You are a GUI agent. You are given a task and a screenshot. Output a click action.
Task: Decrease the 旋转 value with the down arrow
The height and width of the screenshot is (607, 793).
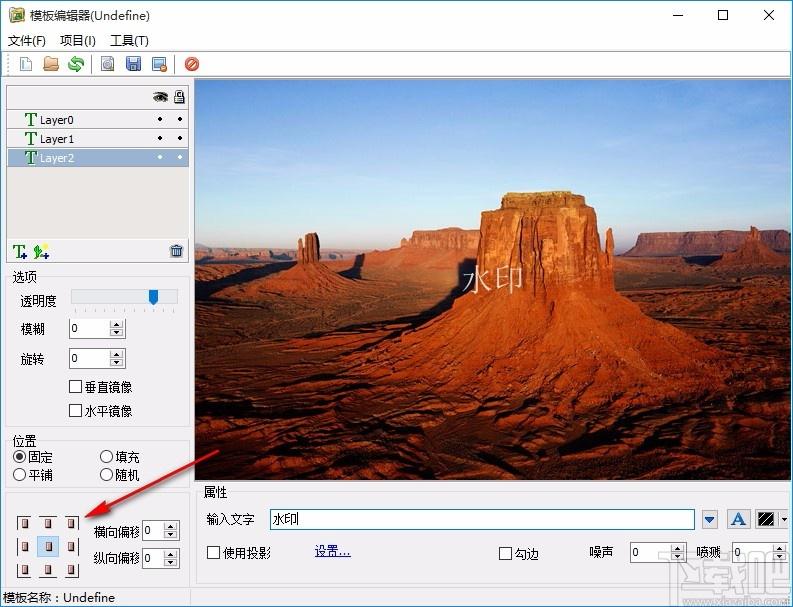coord(117,362)
